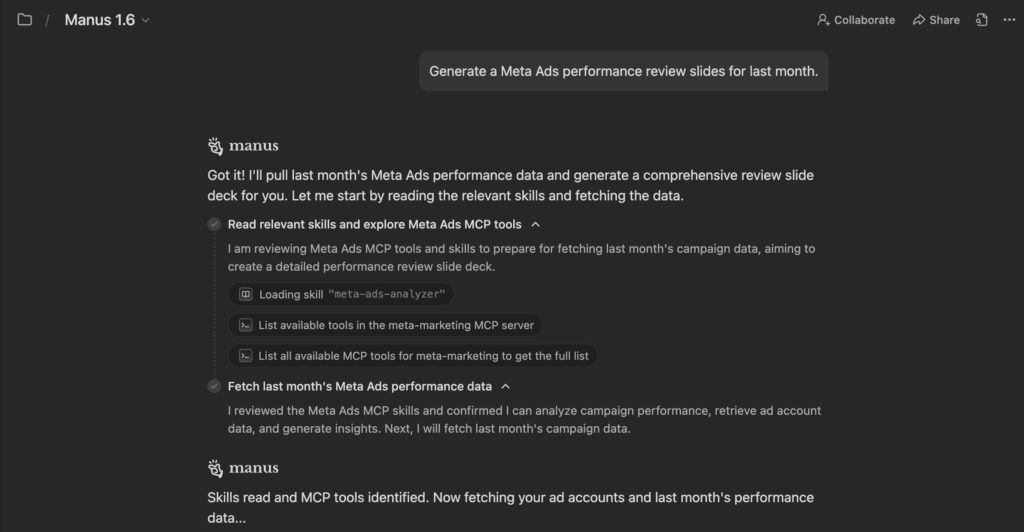Open the three-dot more options menu
Image resolution: width=1024 pixels, height=532 pixels.
(x=1009, y=20)
